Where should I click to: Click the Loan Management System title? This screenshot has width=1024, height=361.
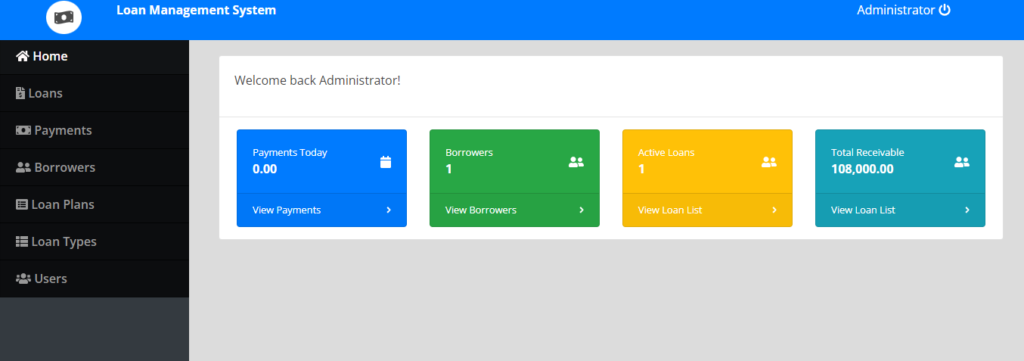click(x=196, y=10)
